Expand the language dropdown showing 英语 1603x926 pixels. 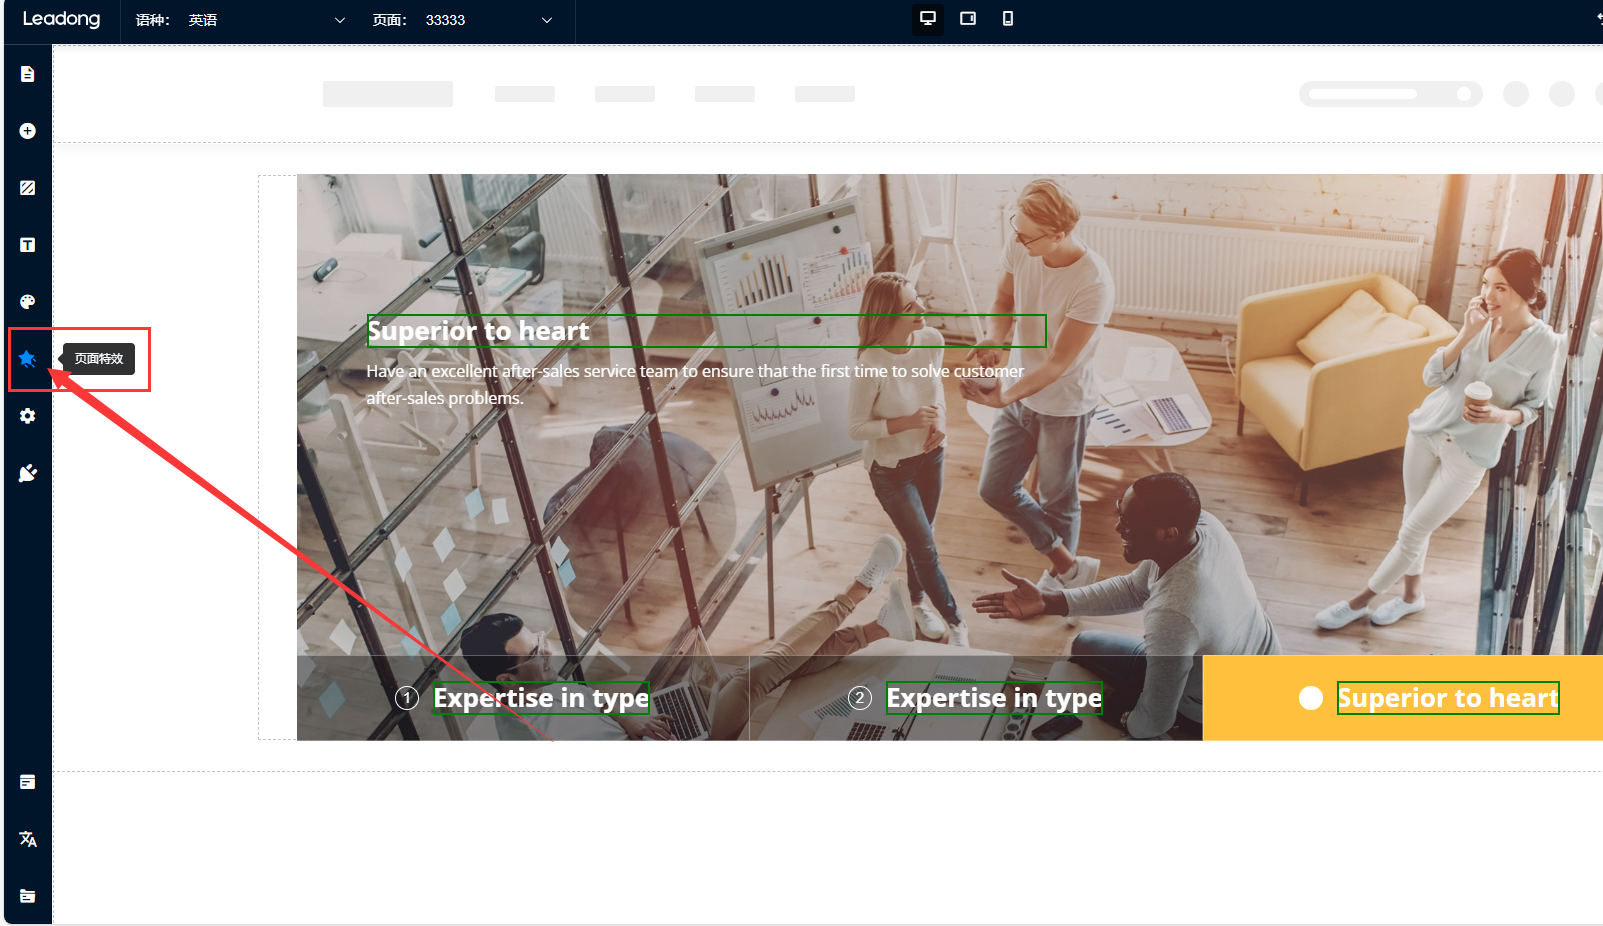pos(265,20)
